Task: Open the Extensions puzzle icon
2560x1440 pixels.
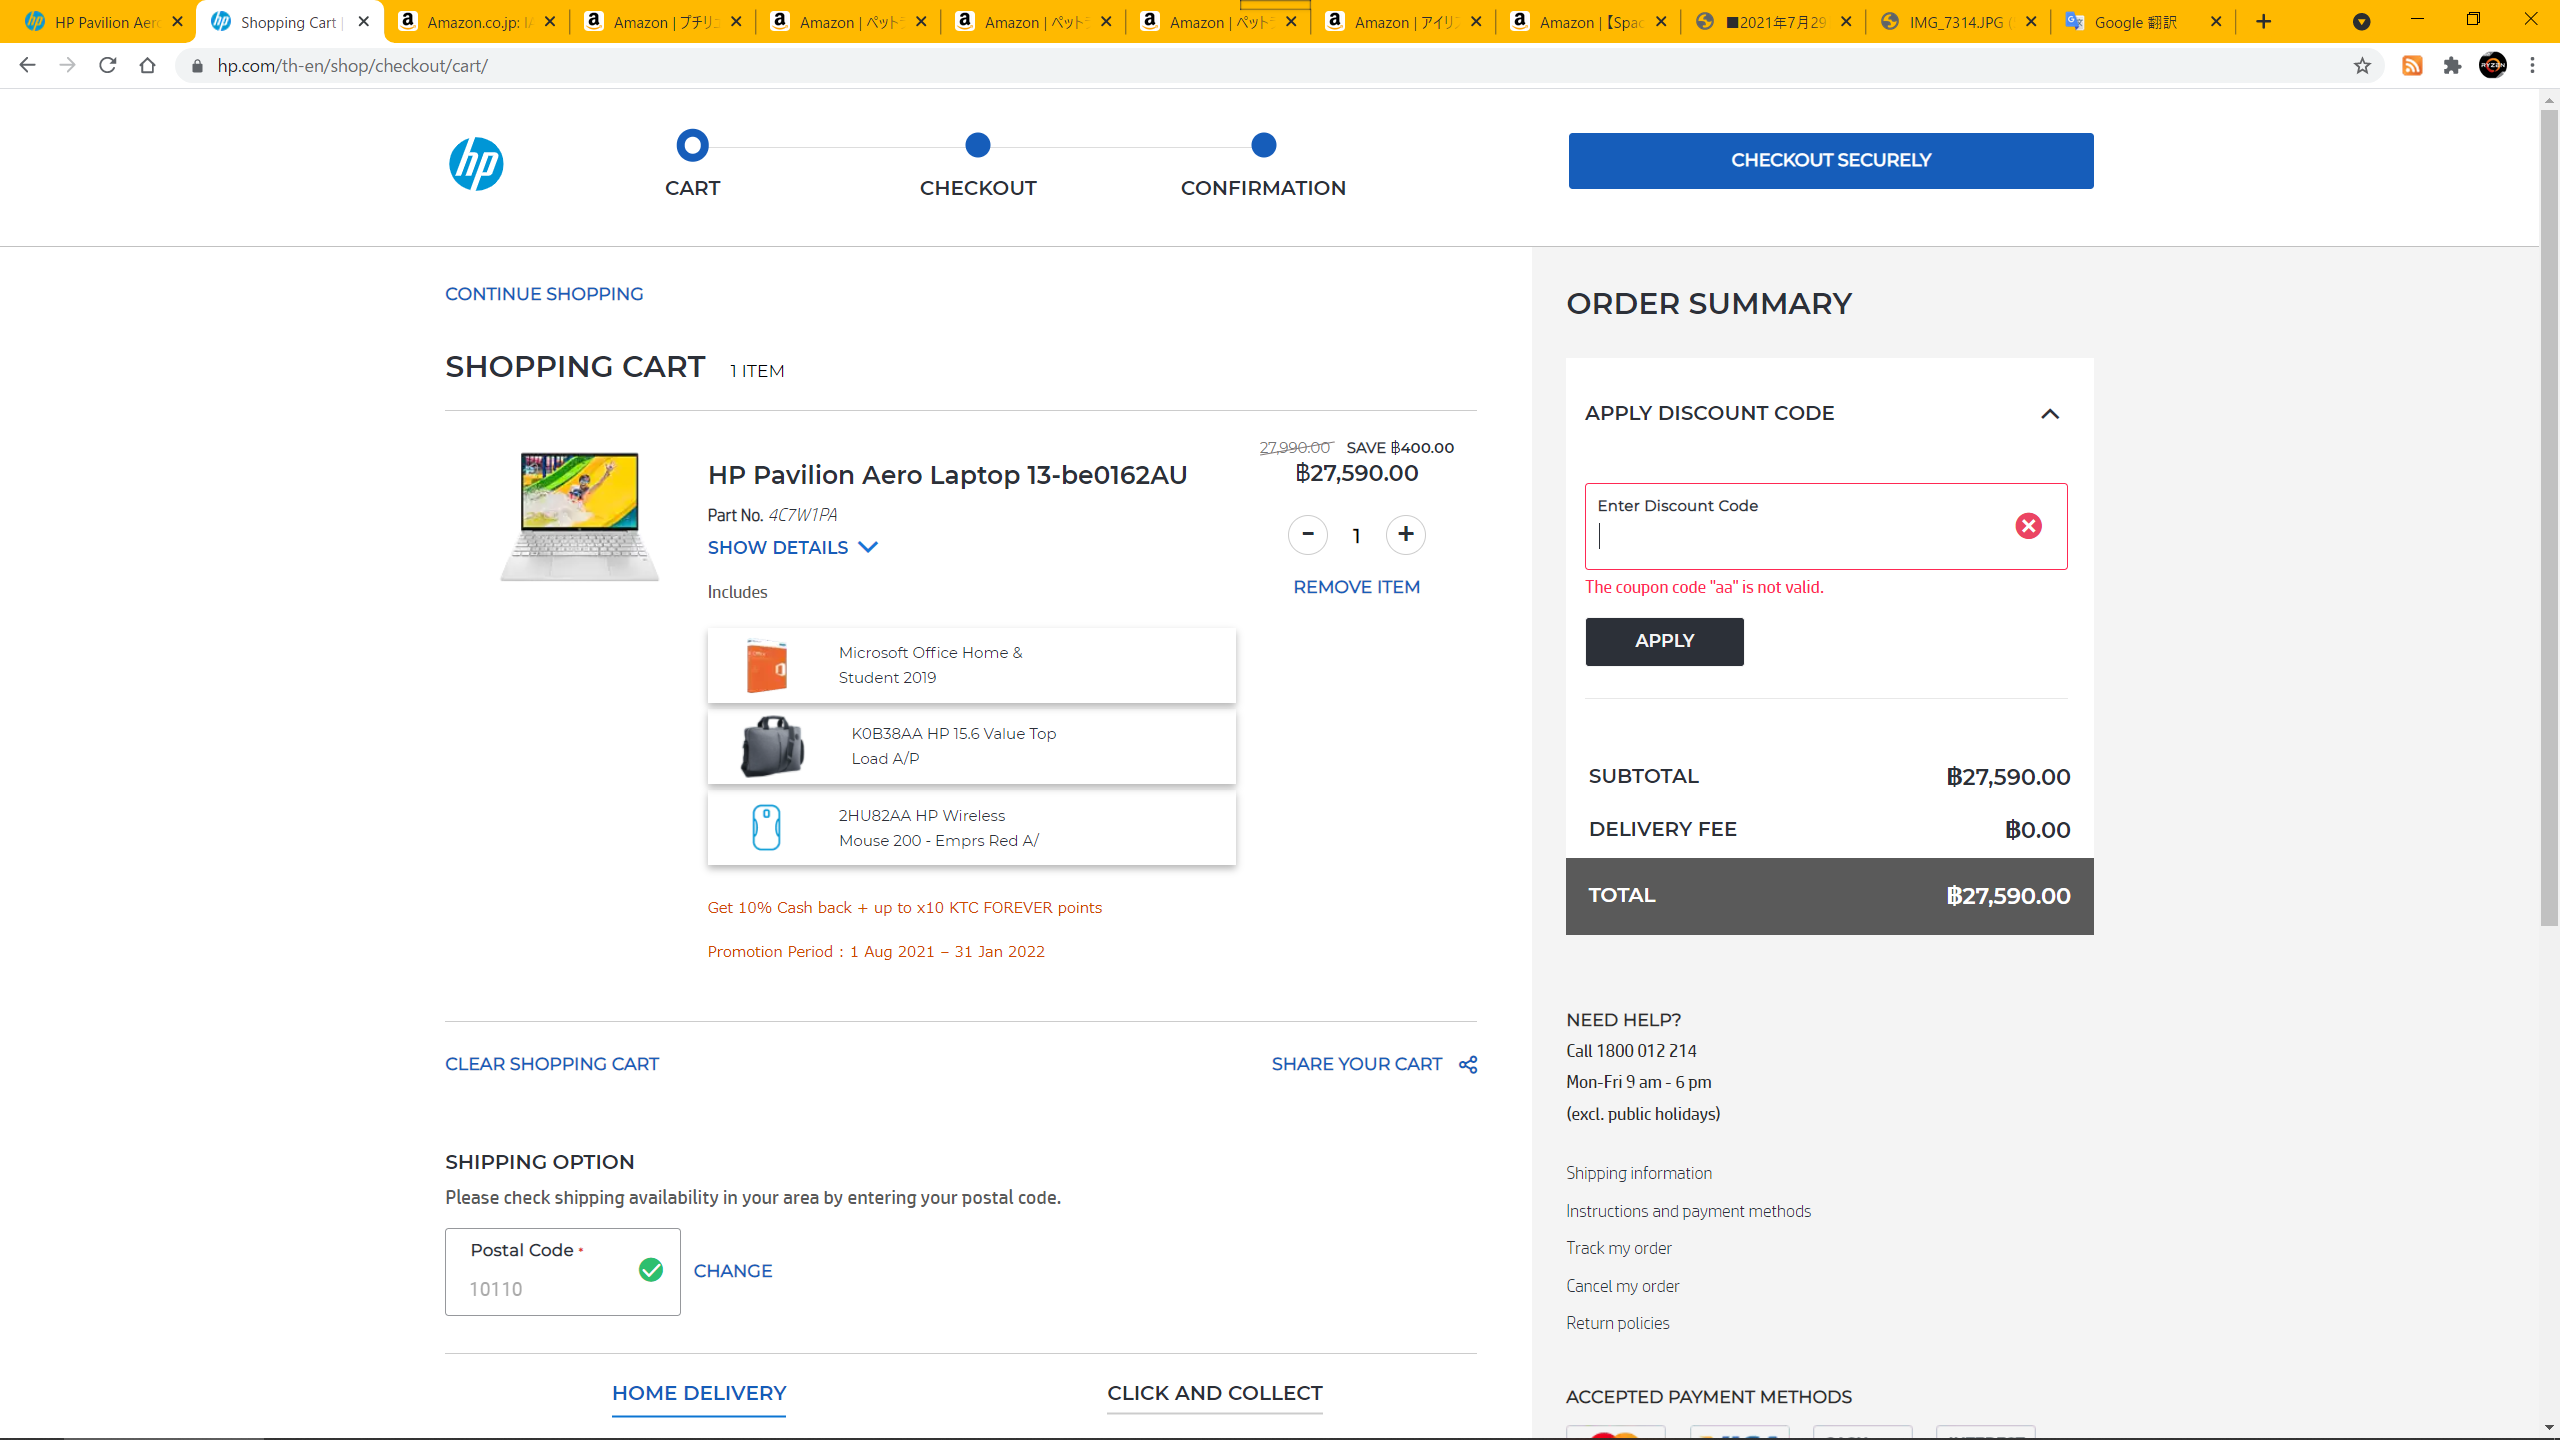Action: click(2452, 66)
